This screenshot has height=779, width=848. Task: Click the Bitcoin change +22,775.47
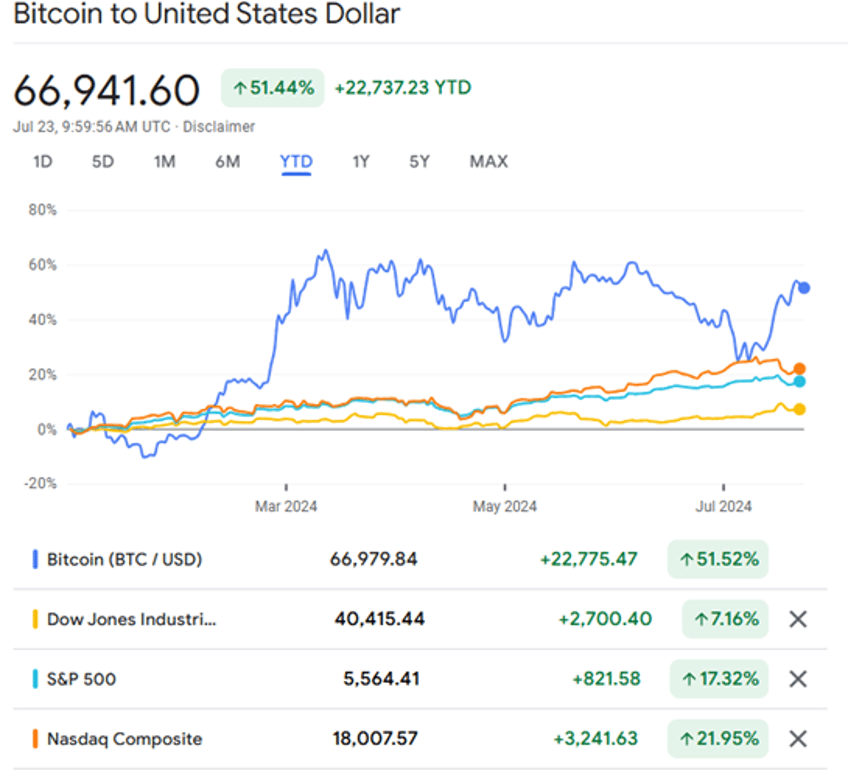click(x=589, y=559)
